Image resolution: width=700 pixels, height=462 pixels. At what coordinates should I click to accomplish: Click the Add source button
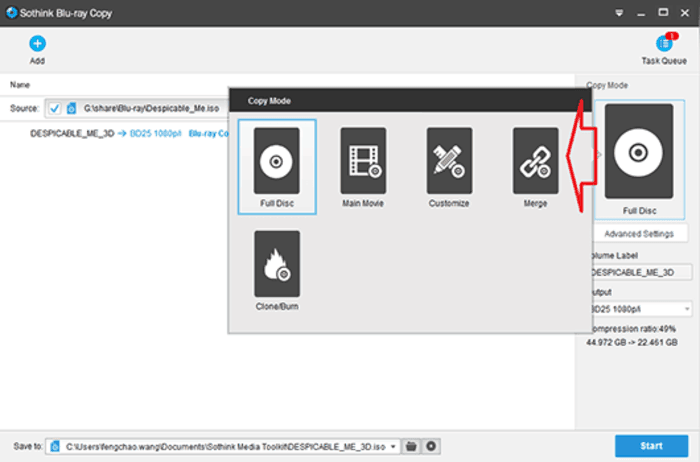click(37, 50)
